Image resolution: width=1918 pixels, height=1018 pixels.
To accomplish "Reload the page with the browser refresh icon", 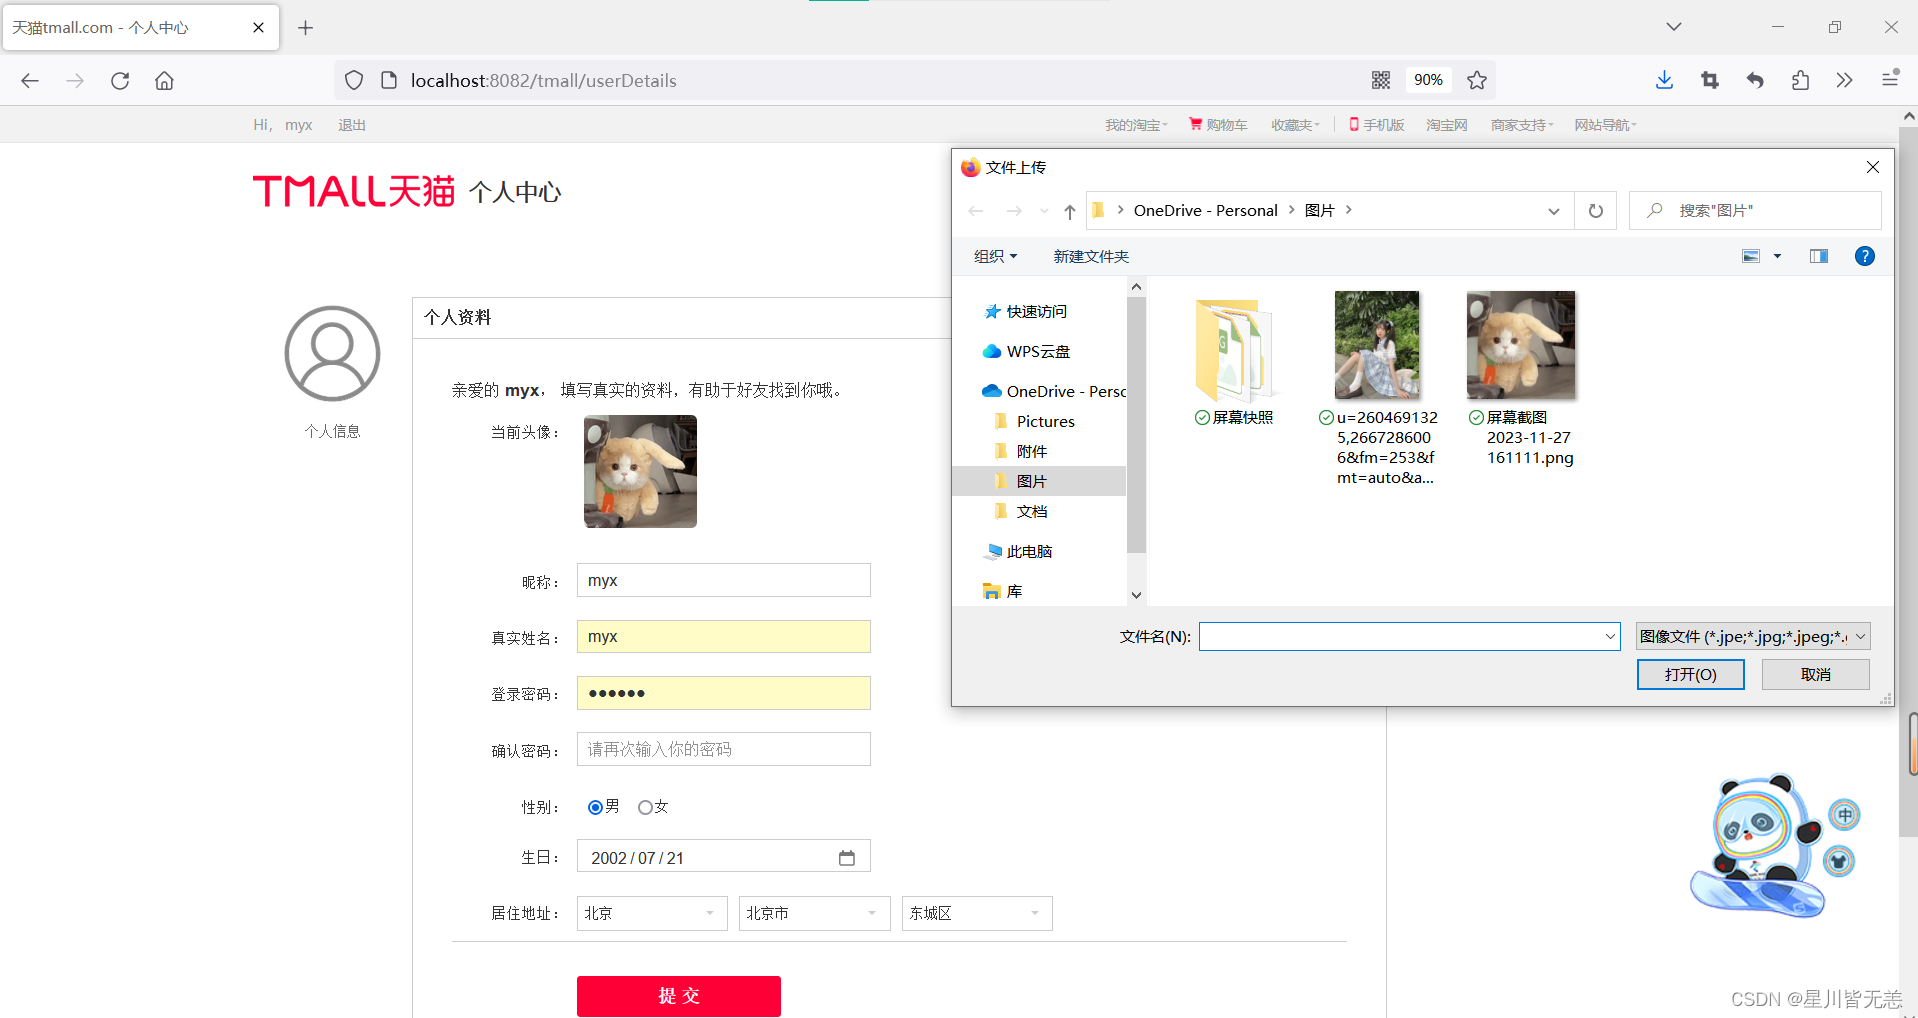I will coord(120,81).
